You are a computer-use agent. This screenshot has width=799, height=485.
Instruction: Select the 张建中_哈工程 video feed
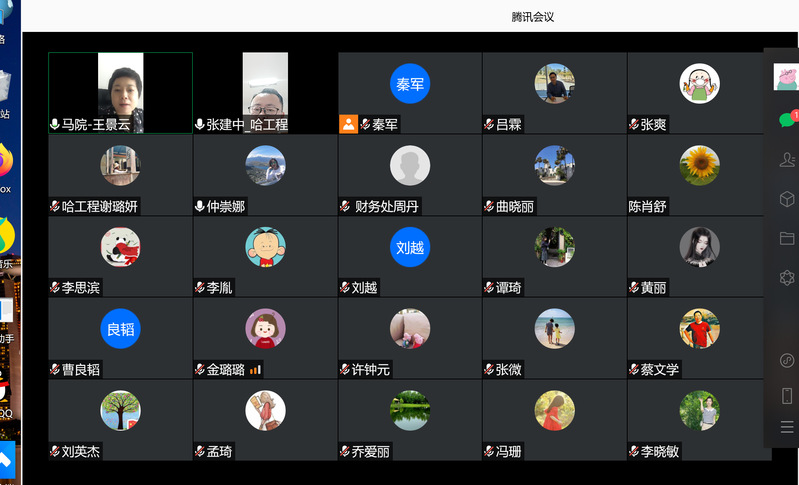265,92
